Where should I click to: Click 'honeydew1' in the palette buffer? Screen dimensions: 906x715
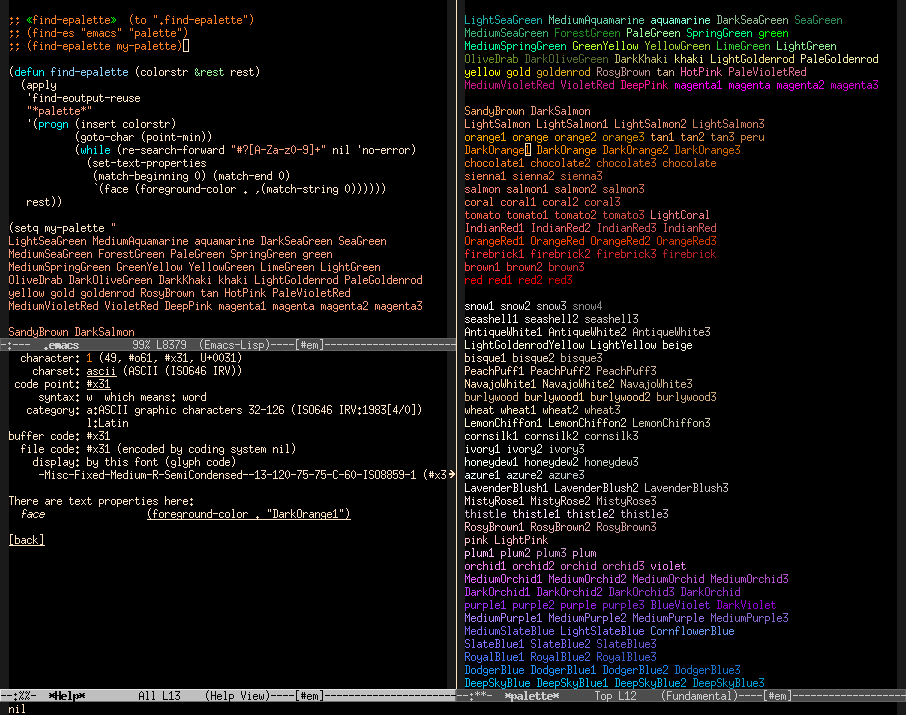[492, 462]
